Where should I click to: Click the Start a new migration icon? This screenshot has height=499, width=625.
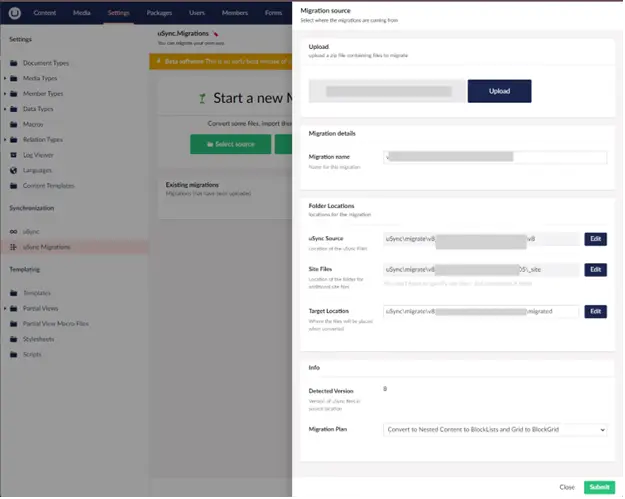click(202, 98)
